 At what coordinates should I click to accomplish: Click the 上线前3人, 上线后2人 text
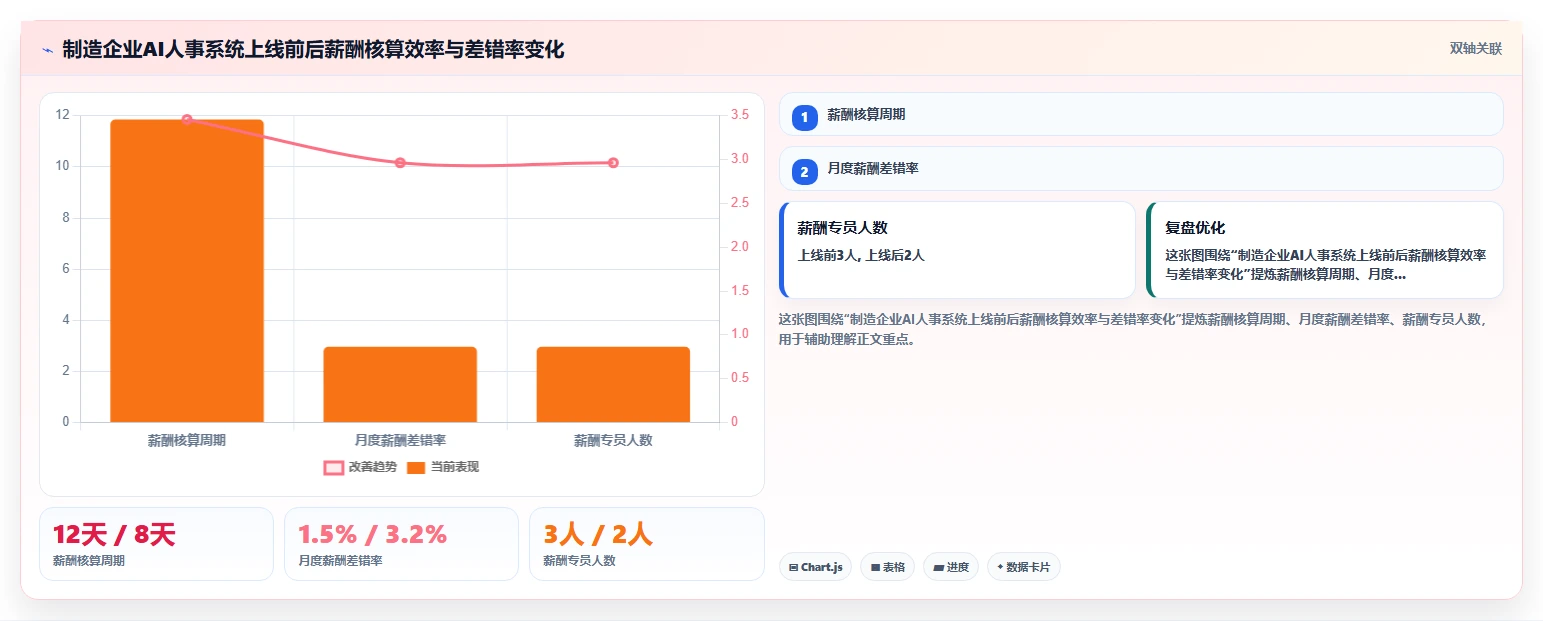pyautogui.click(x=861, y=255)
